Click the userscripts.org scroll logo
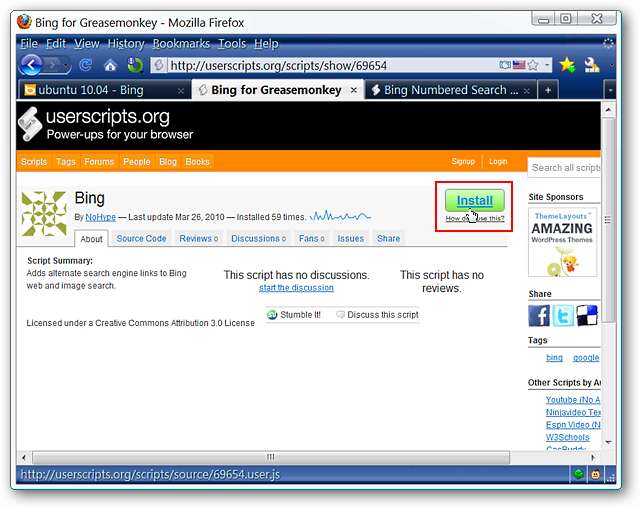 (30, 124)
